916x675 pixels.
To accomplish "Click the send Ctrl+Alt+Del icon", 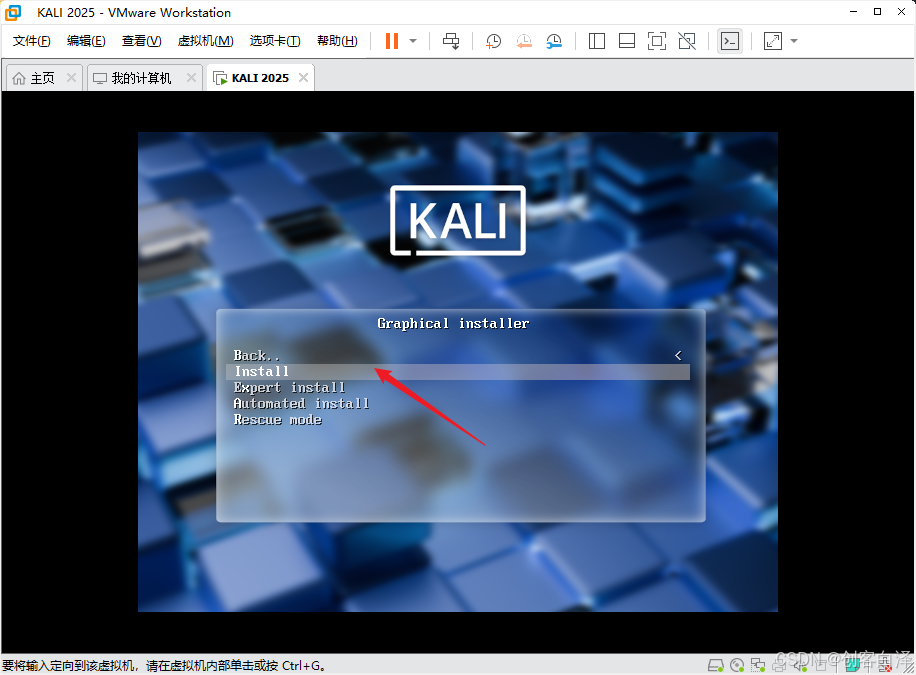I will tap(451, 41).
